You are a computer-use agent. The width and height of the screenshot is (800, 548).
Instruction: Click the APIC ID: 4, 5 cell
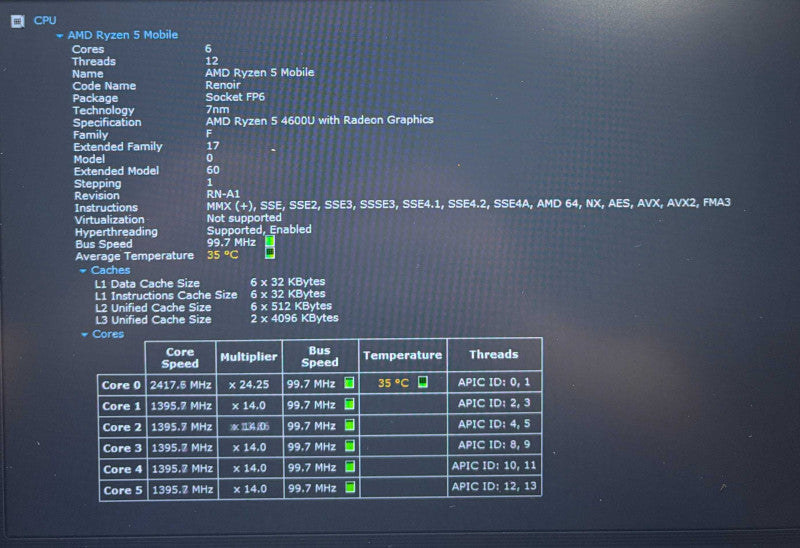[x=494, y=424]
